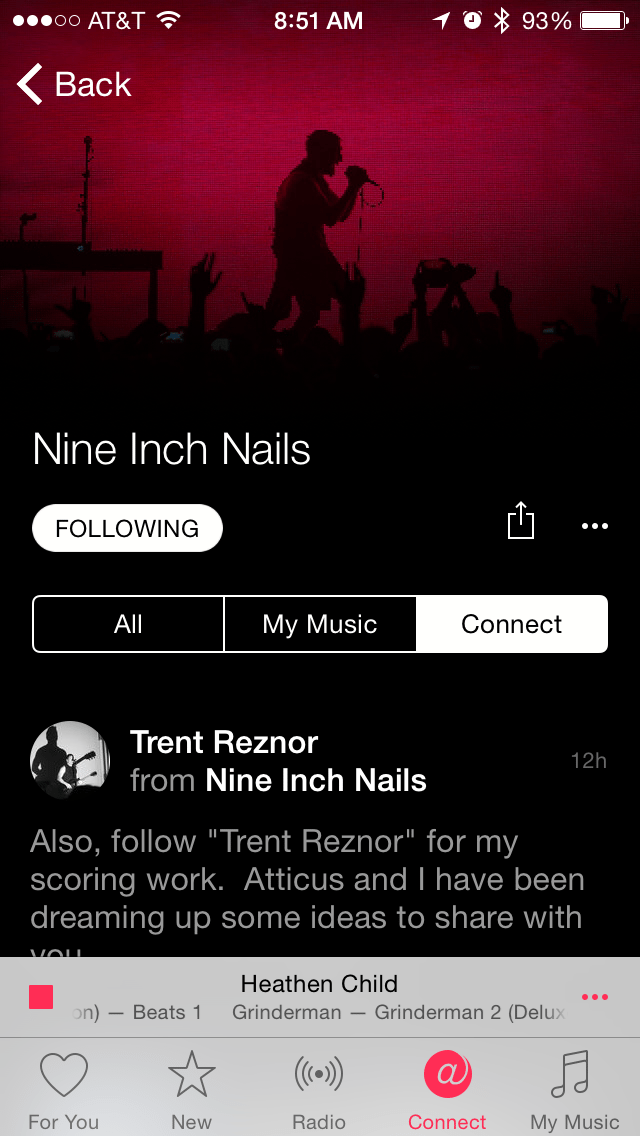Open the mini player's red ellipsis menu
Image resolution: width=640 pixels, height=1136 pixels.
pos(595,997)
